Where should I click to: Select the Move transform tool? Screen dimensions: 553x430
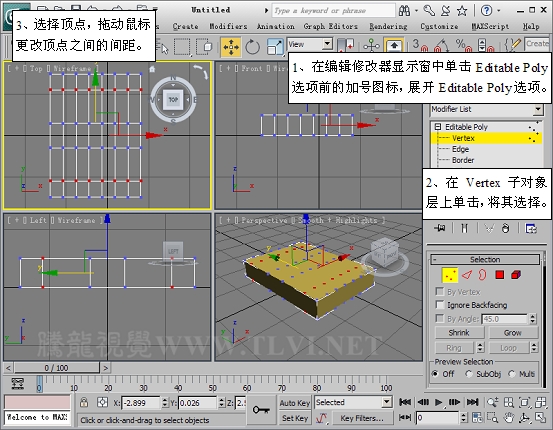(231, 47)
